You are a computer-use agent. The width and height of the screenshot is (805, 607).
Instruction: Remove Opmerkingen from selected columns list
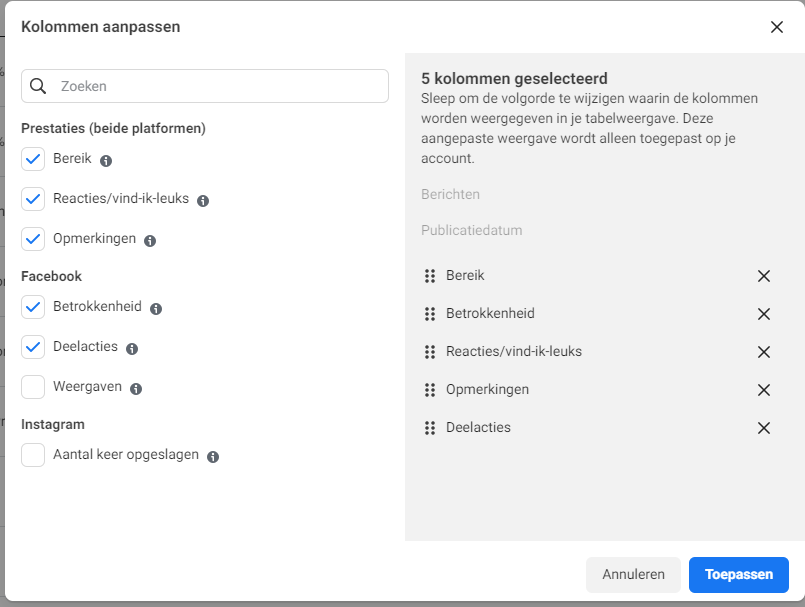(x=764, y=390)
